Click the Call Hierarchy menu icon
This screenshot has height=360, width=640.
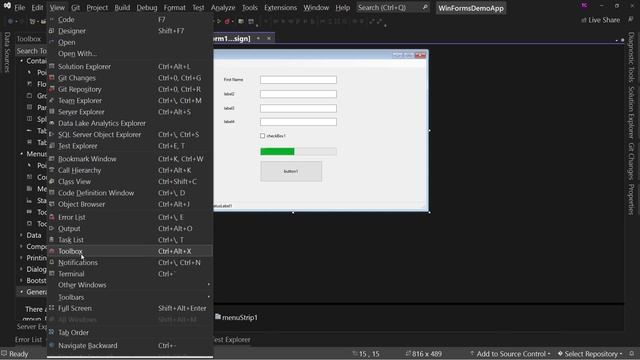click(x=51, y=170)
